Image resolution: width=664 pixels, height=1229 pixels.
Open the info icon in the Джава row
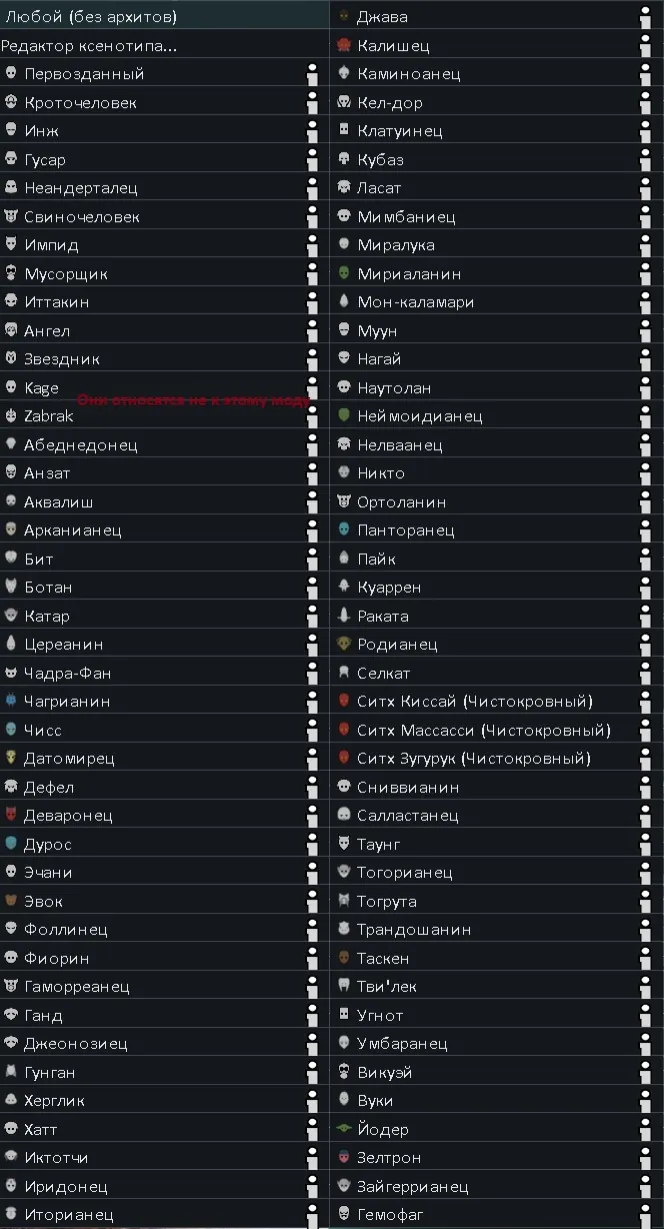(647, 16)
